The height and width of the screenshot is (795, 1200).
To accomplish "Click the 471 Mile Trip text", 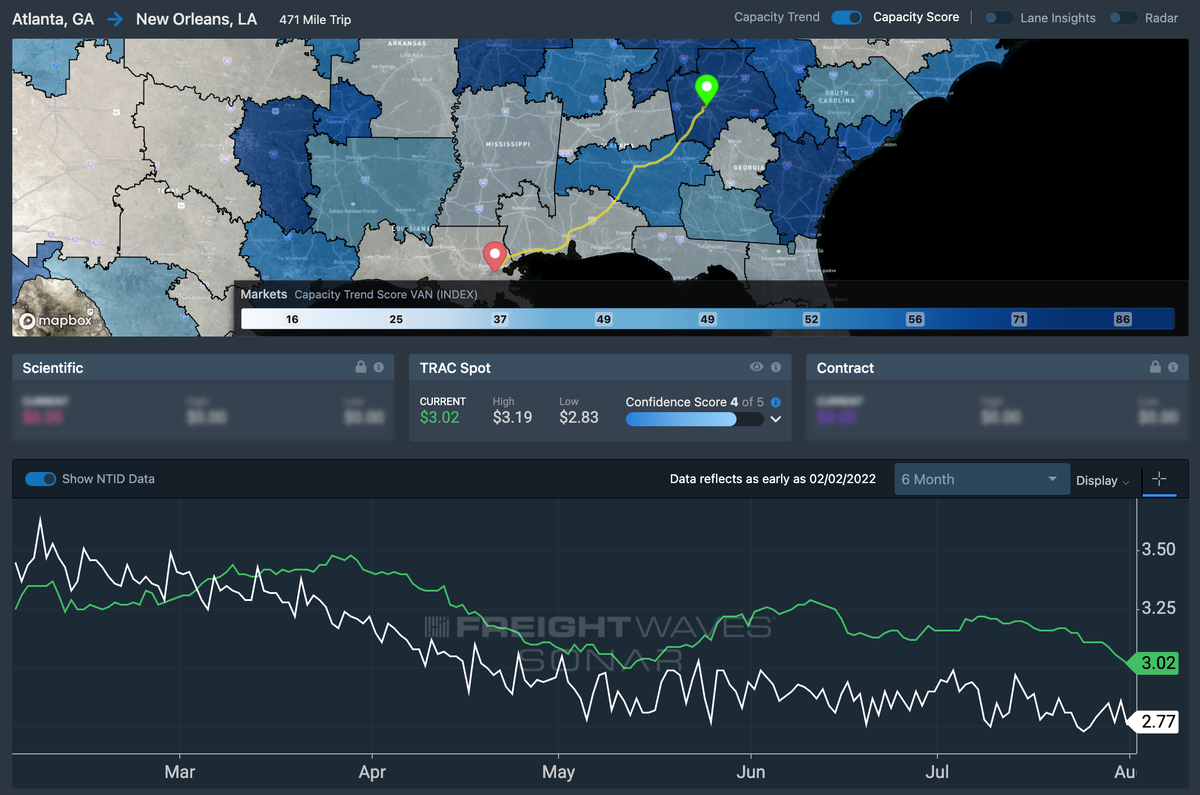I will pos(314,19).
